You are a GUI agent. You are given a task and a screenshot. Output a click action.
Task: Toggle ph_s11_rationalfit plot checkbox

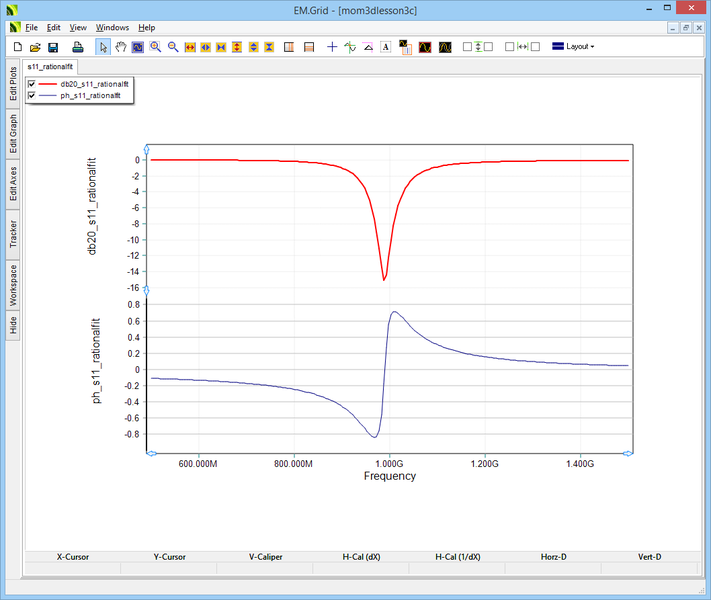click(32, 96)
